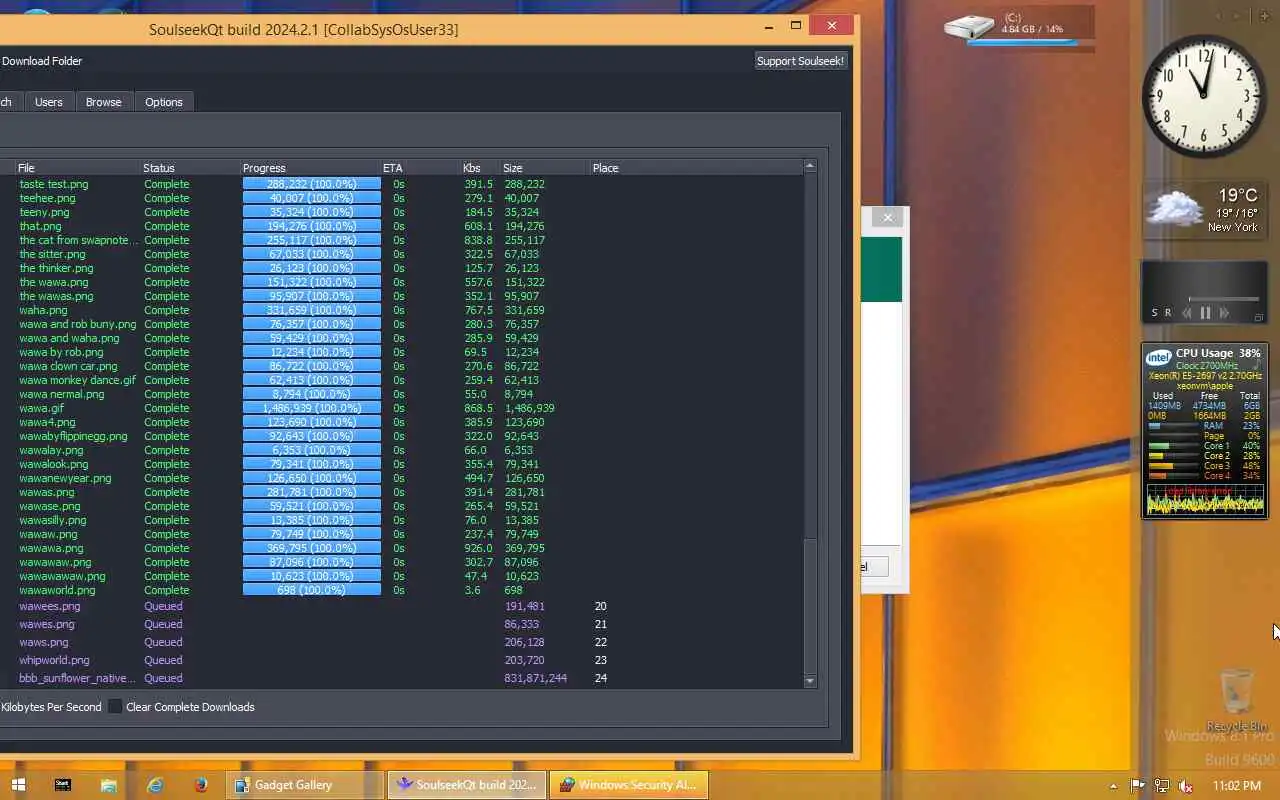Select the thinker.png file name
1280x800 pixels.
(56, 268)
